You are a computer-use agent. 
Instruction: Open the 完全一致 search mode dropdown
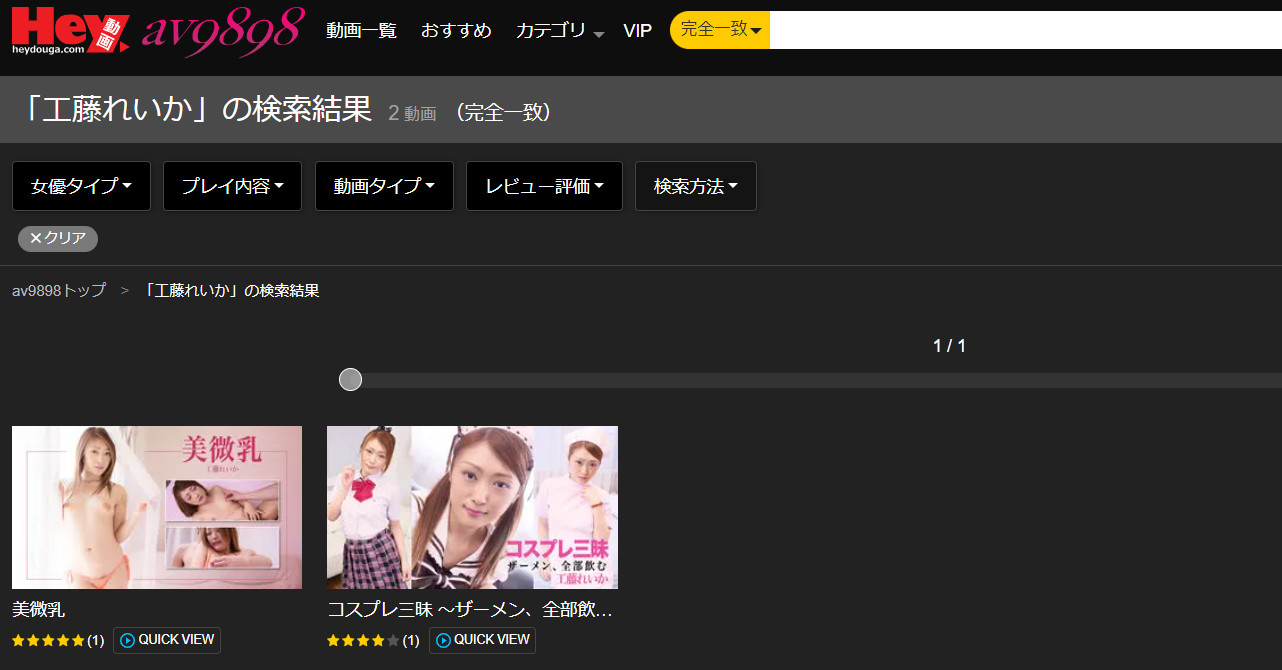click(x=719, y=30)
